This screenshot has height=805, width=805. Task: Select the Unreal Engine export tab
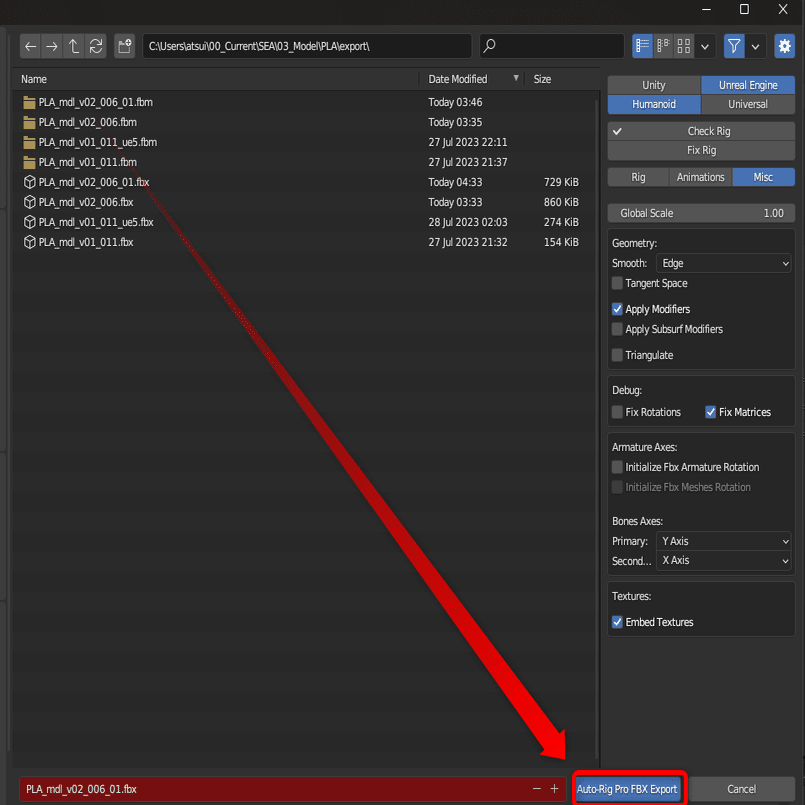tap(748, 85)
